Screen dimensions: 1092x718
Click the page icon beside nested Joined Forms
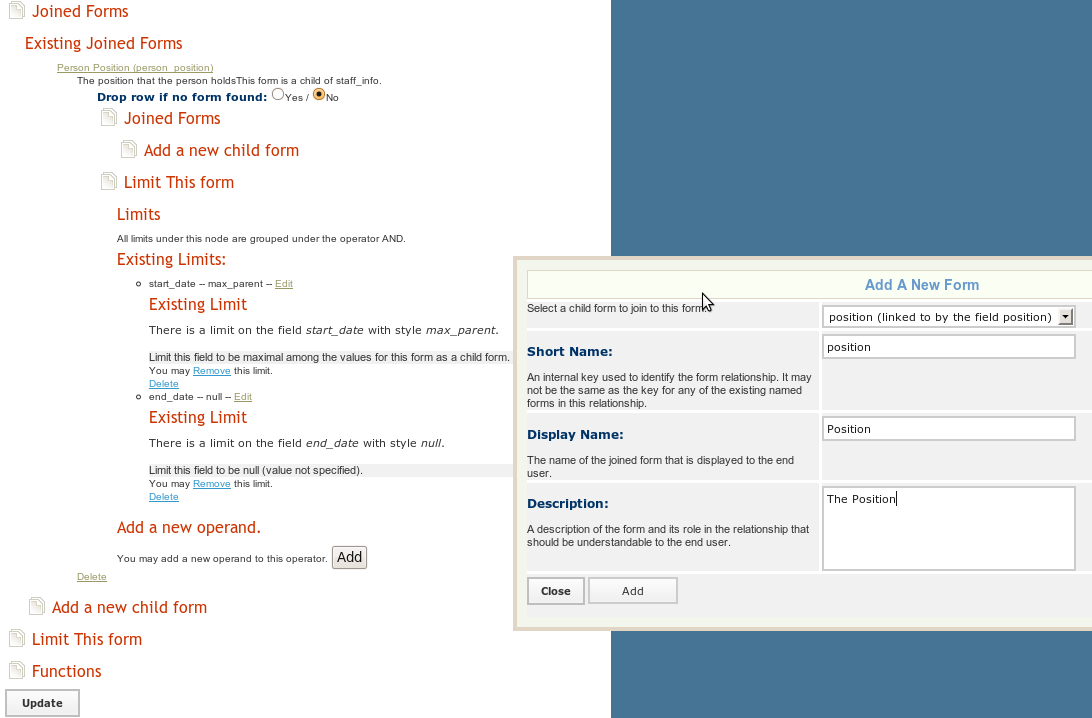109,118
